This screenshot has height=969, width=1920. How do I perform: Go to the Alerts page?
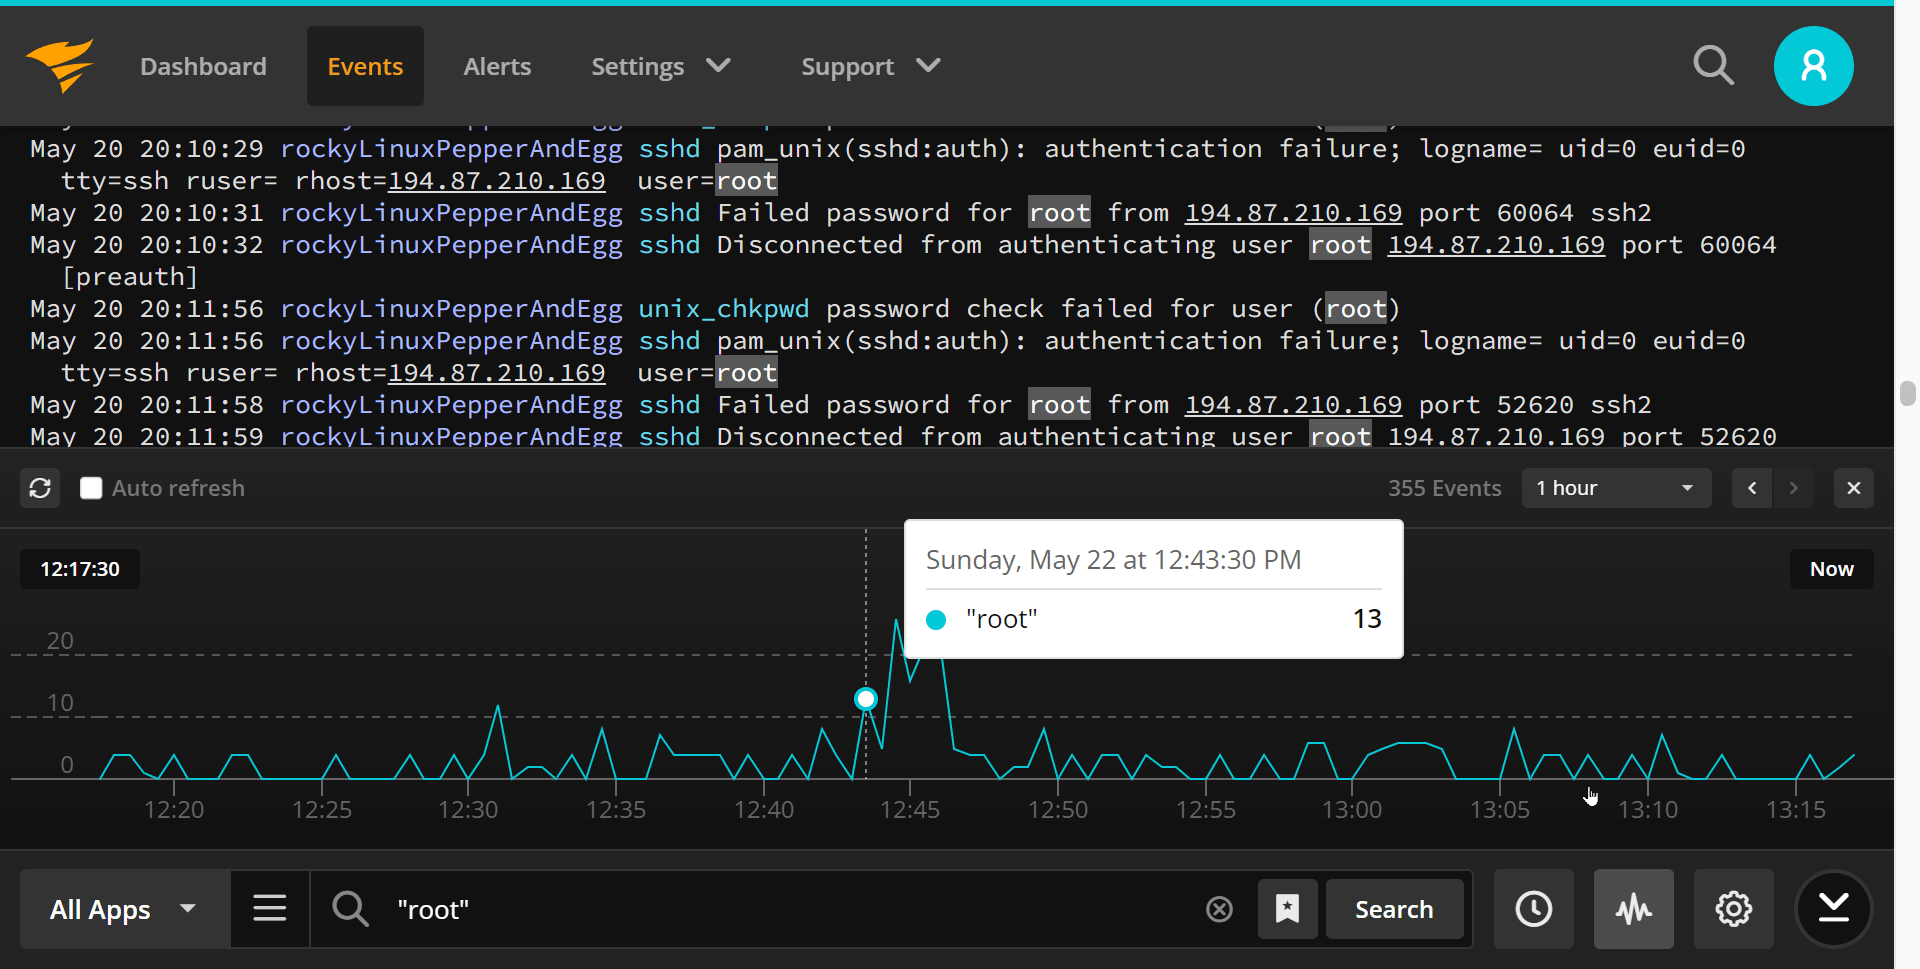point(497,66)
